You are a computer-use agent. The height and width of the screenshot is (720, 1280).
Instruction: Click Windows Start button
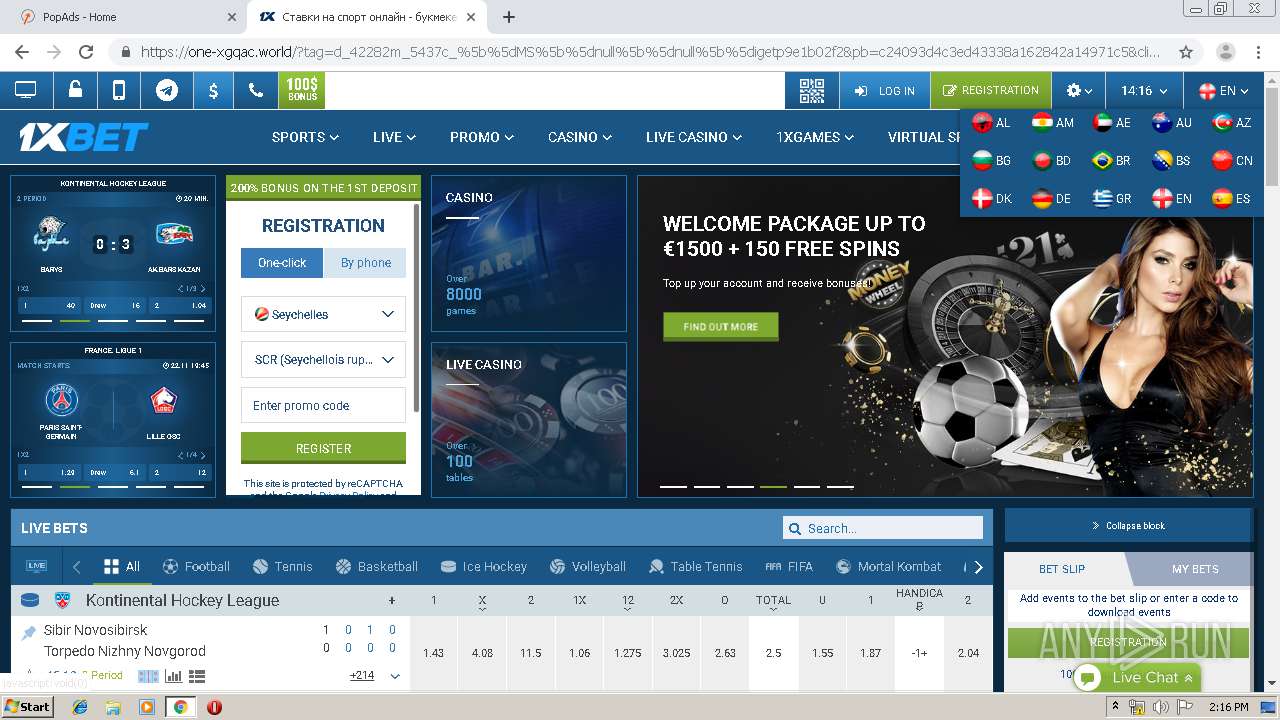27,706
